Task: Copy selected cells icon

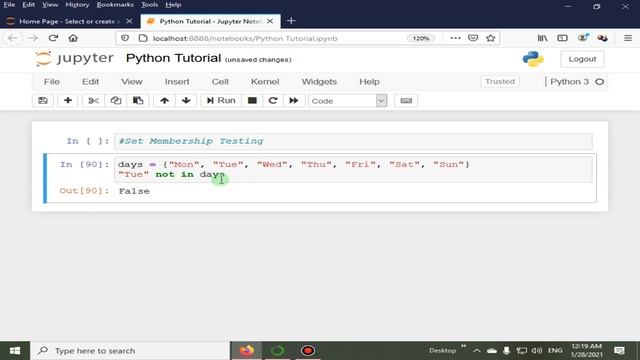Action: (x=116, y=100)
